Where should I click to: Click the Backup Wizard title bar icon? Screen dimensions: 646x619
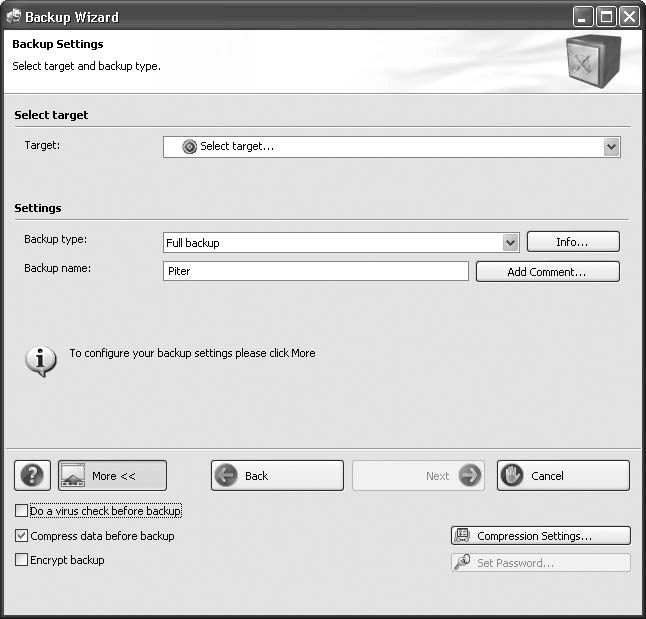(13, 16)
